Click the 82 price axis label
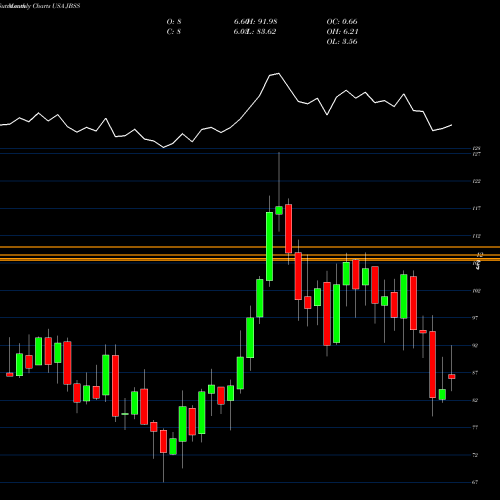 coord(476,400)
